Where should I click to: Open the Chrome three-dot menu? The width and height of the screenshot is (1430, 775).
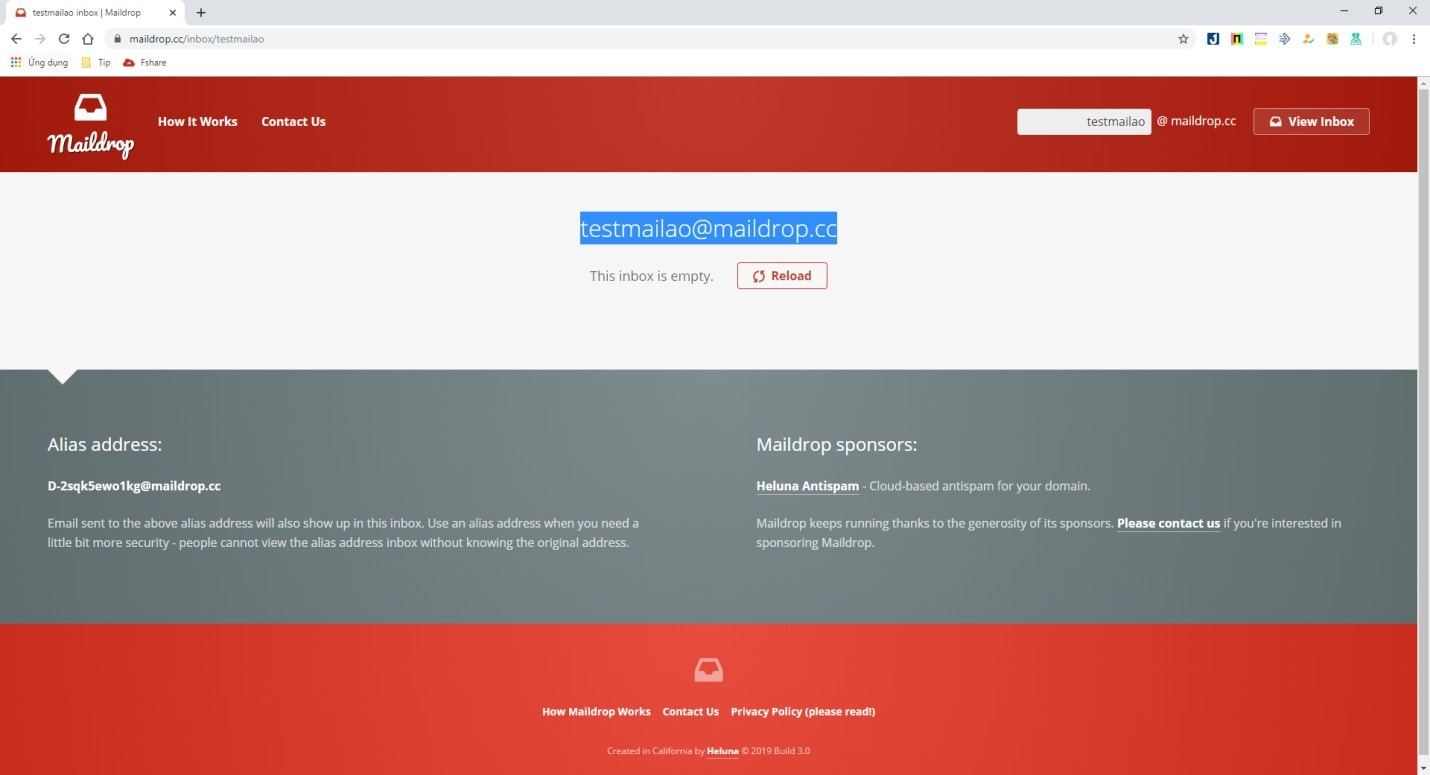coord(1414,39)
